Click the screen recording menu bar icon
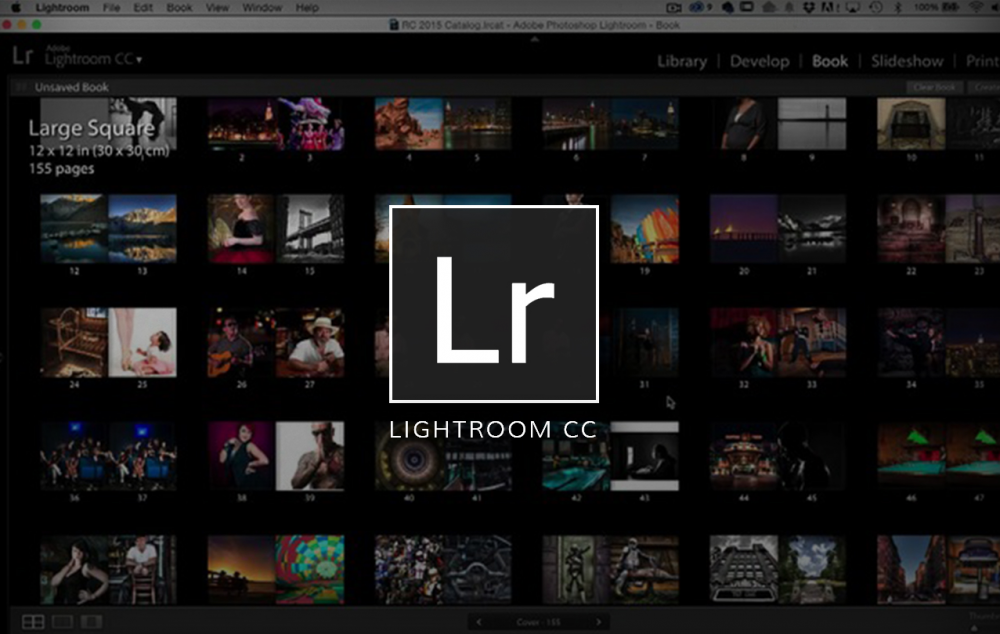Viewport: 1000px width, 634px height. click(x=673, y=8)
